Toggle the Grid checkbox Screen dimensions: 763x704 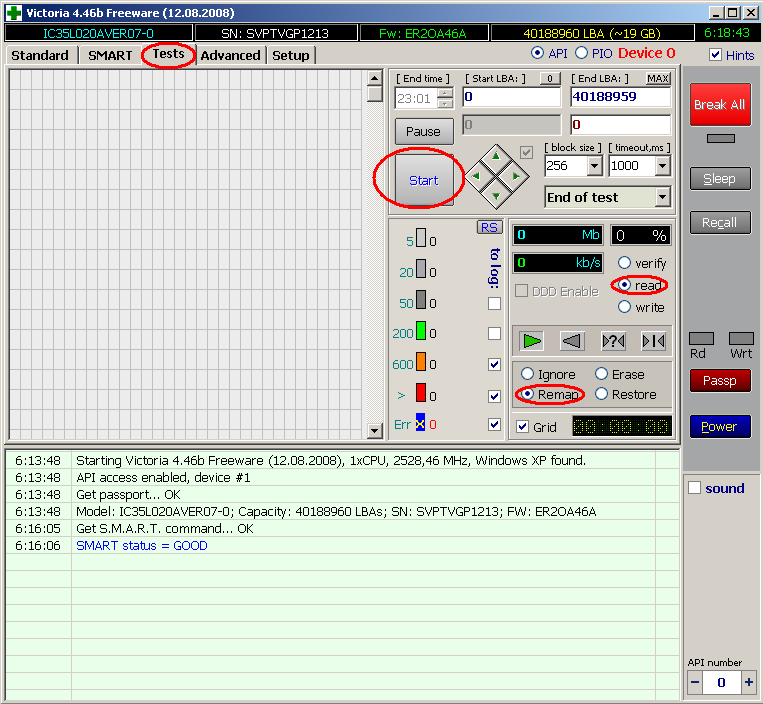tap(523, 427)
